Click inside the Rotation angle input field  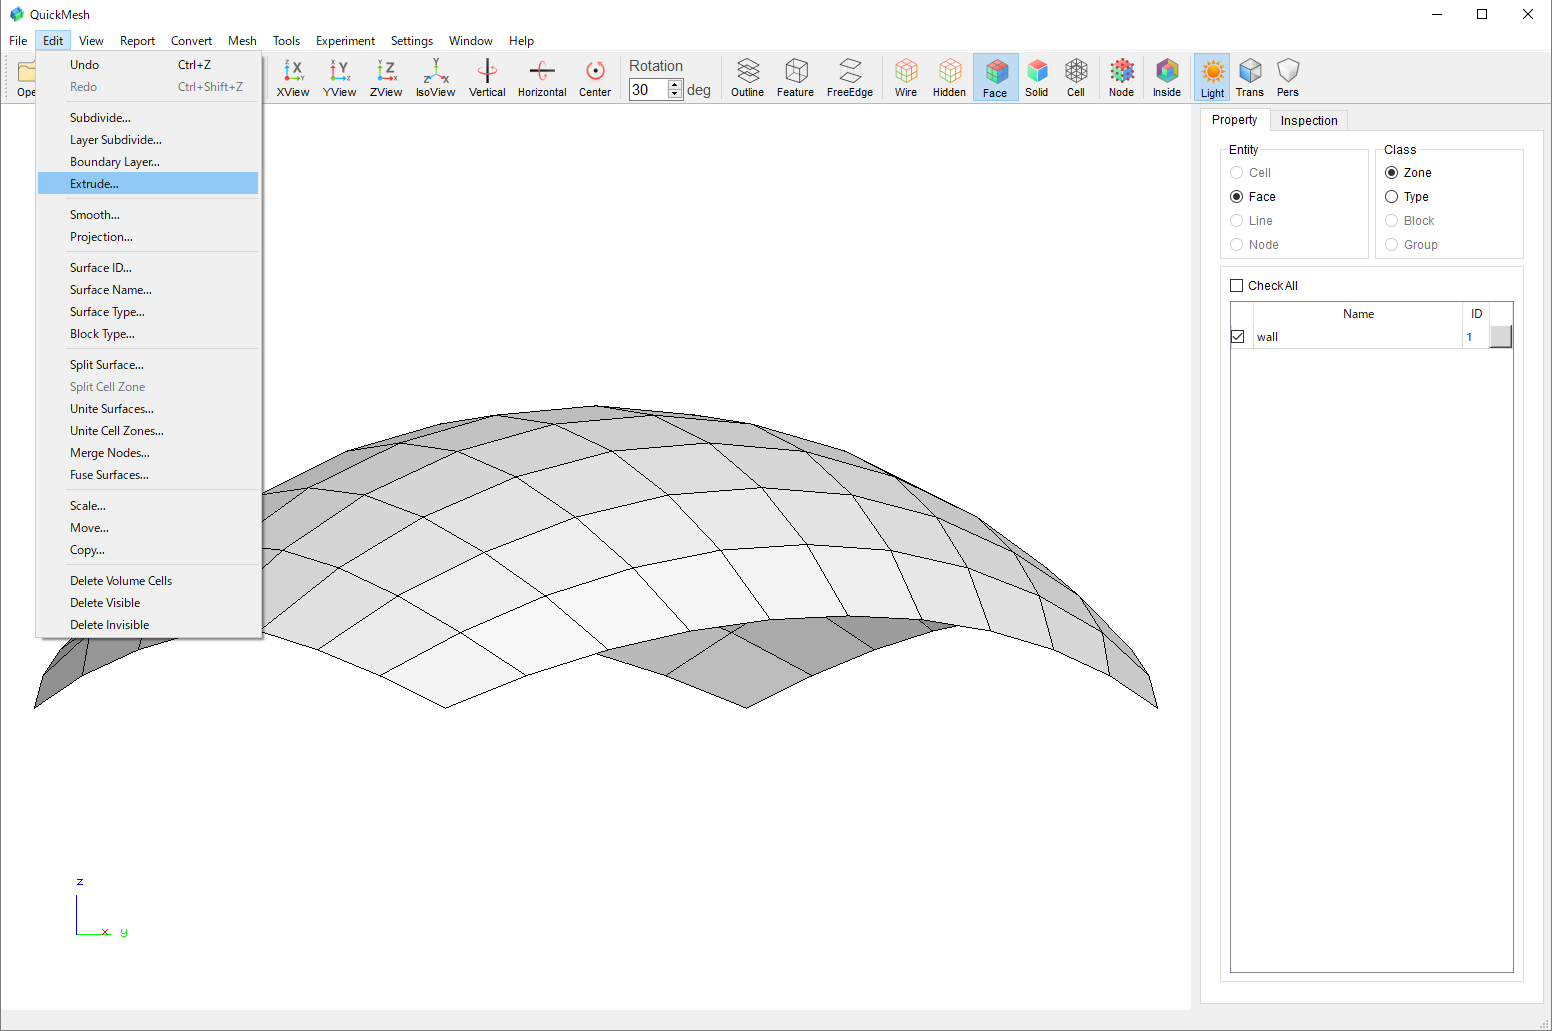point(648,90)
